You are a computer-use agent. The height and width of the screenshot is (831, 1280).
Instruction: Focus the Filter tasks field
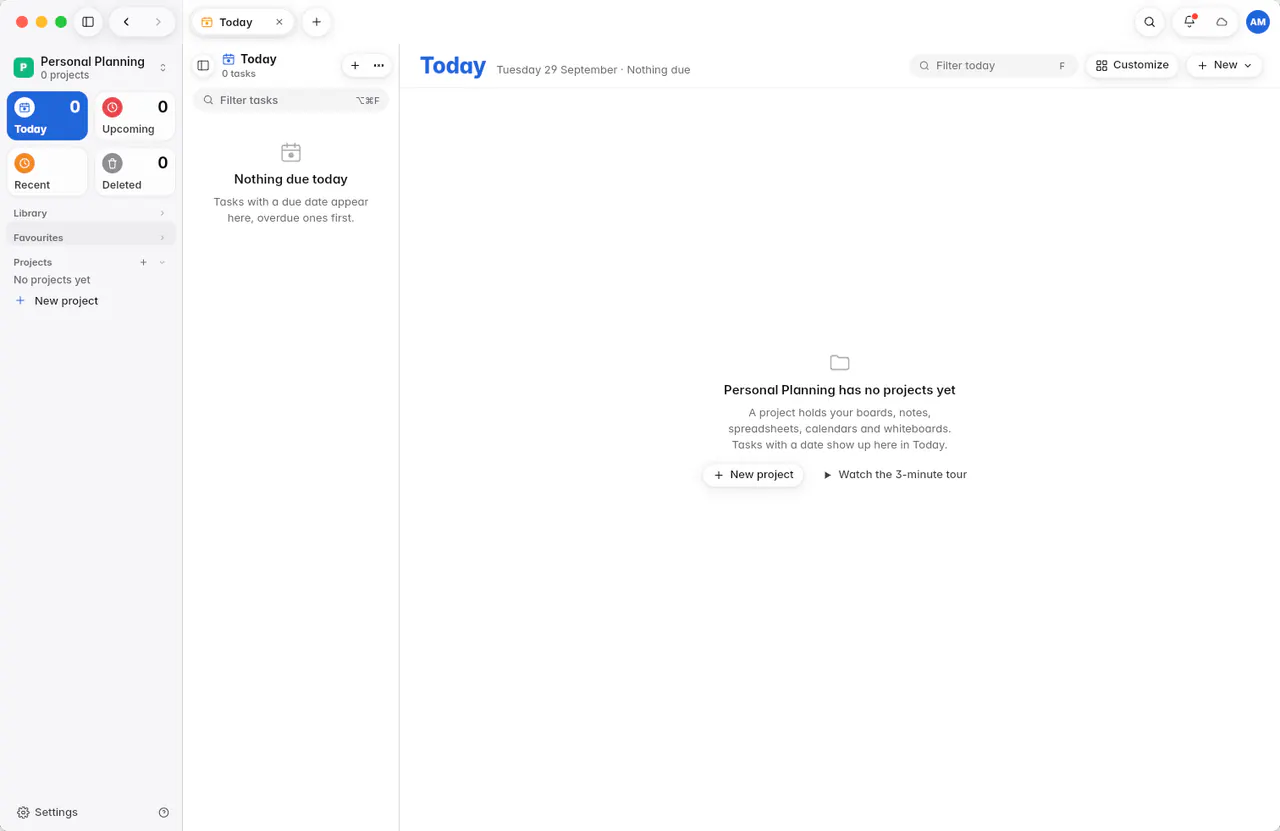pyautogui.click(x=291, y=100)
